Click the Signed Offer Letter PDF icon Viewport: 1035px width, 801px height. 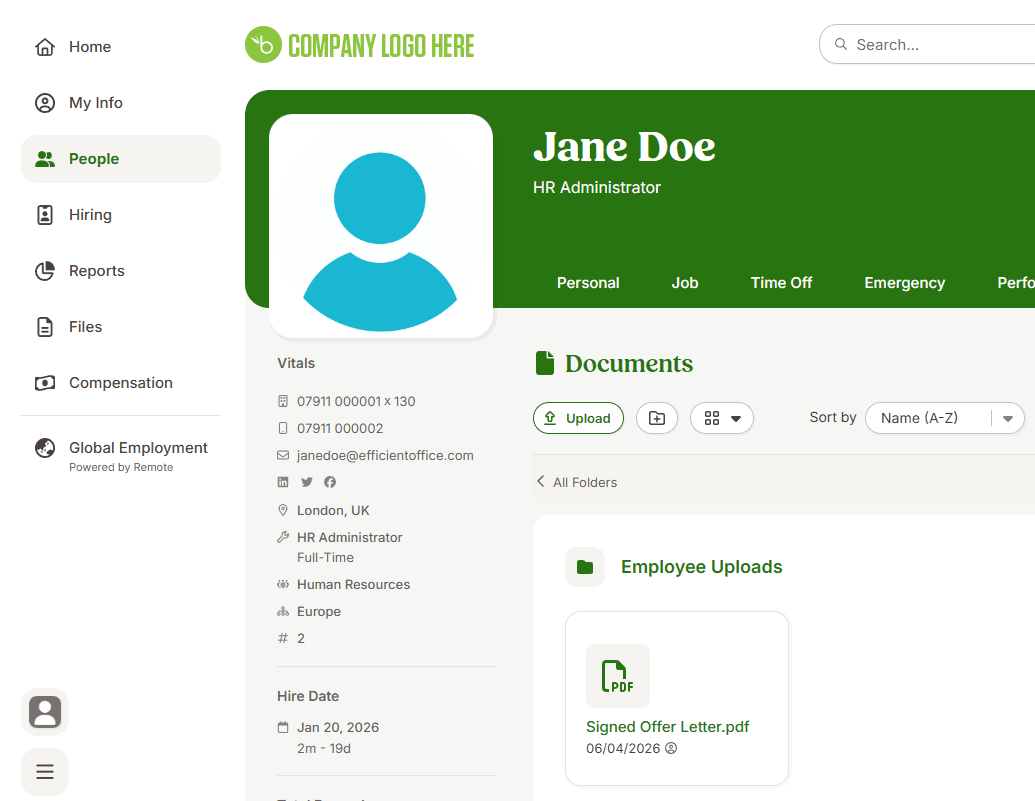click(x=617, y=676)
